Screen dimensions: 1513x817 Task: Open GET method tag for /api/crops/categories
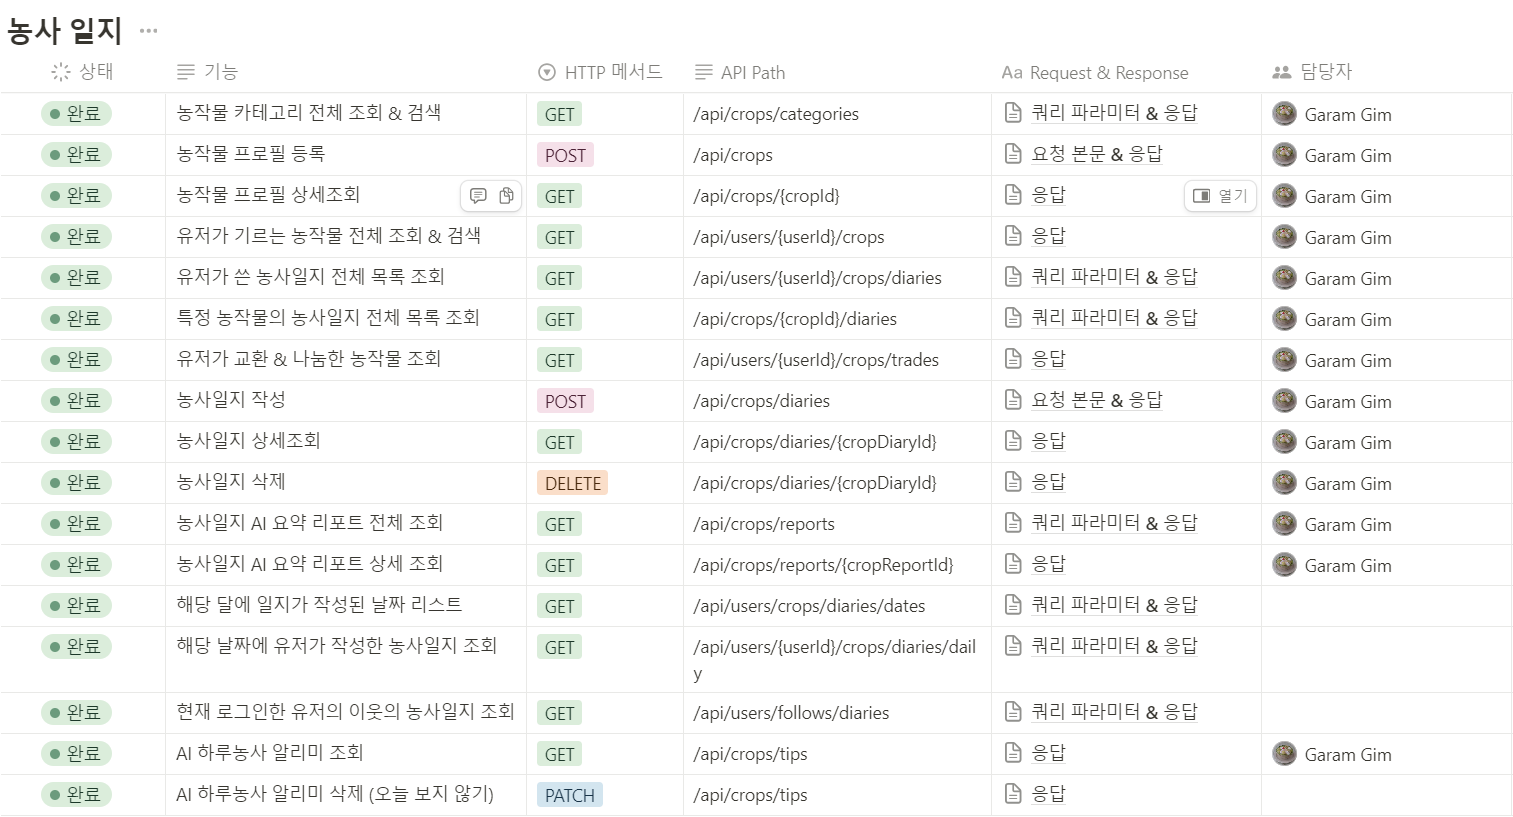pyautogui.click(x=560, y=114)
